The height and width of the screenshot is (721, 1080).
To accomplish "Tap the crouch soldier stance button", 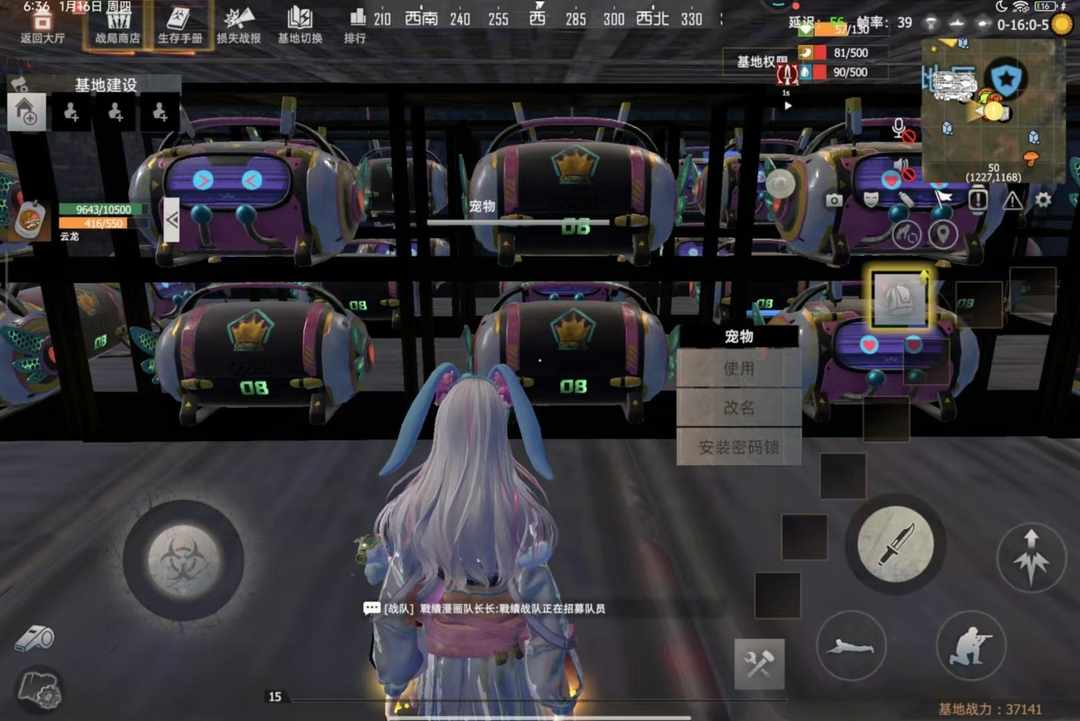I will point(970,645).
